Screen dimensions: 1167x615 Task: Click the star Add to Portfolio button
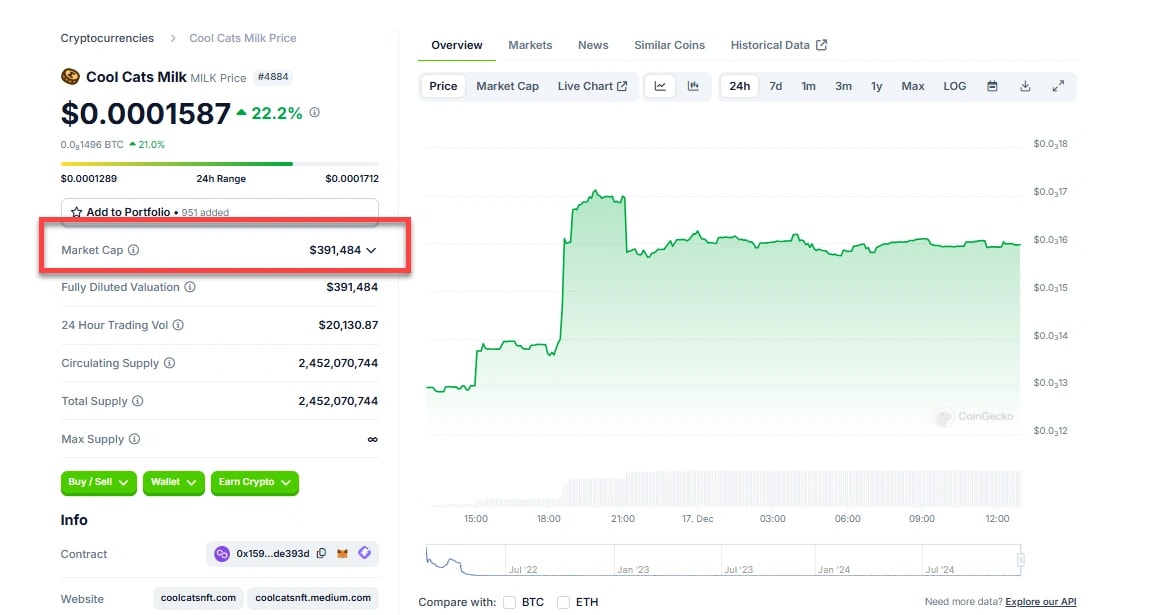219,212
